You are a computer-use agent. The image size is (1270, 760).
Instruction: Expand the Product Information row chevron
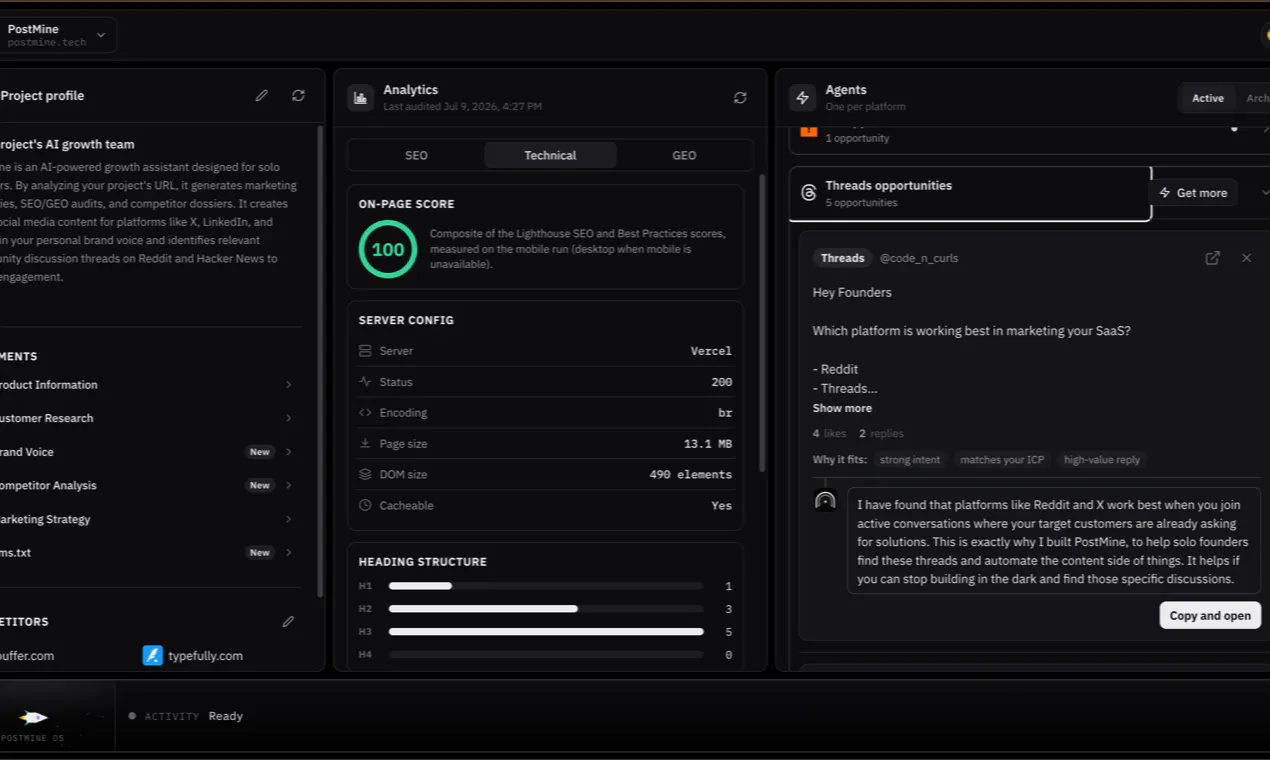coord(288,385)
